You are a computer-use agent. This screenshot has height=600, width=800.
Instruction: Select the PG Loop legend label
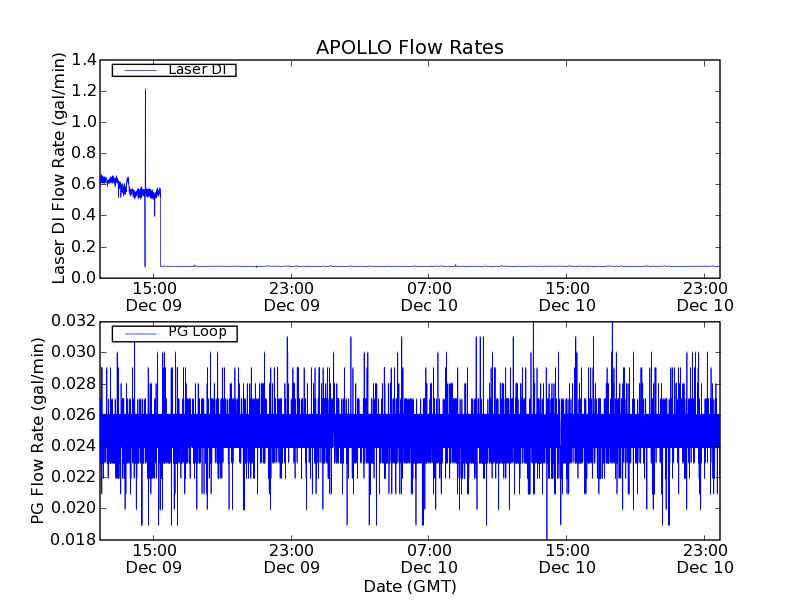[197, 332]
